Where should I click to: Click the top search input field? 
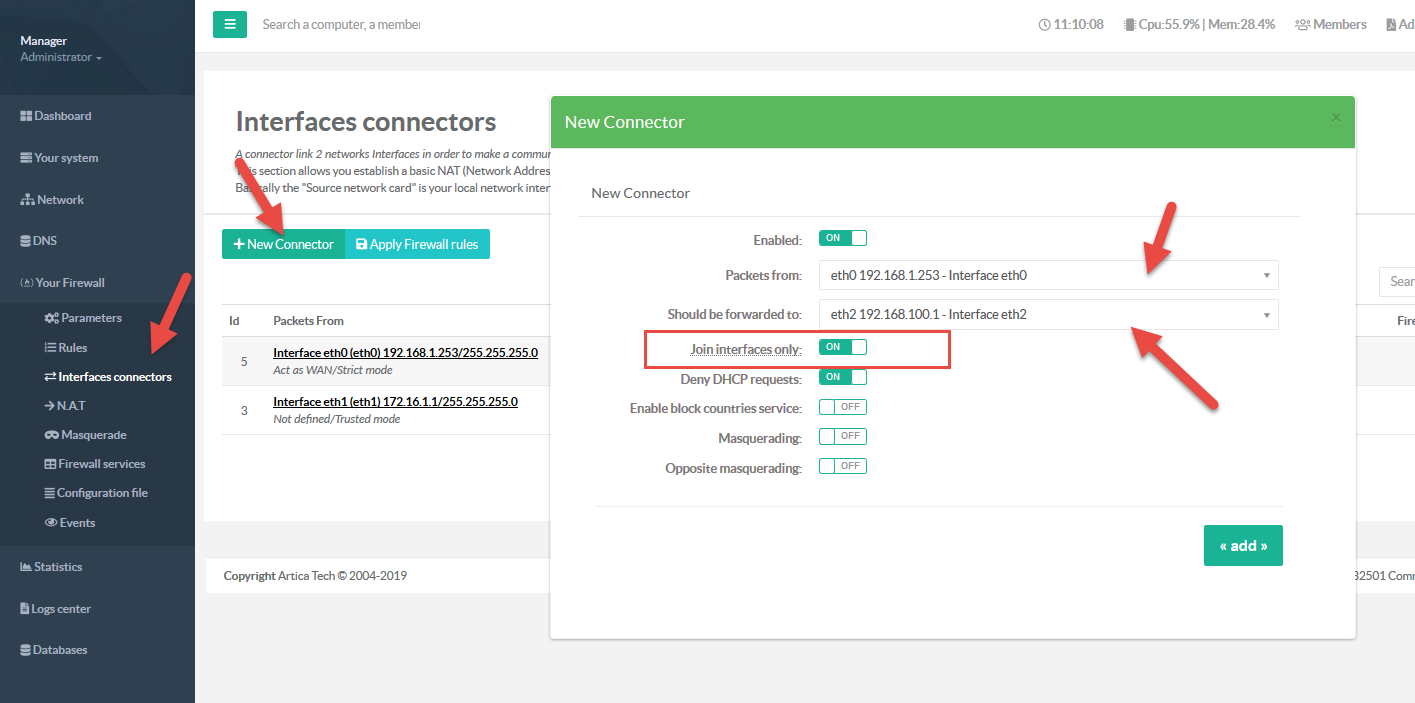pos(340,24)
